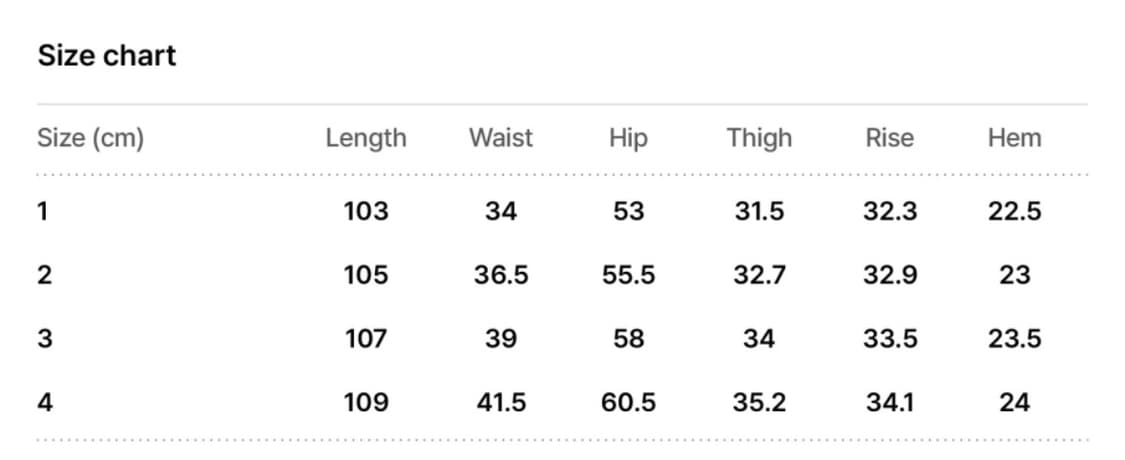Select size 2 row label
The width and height of the screenshot is (1125, 460).
coord(44,275)
